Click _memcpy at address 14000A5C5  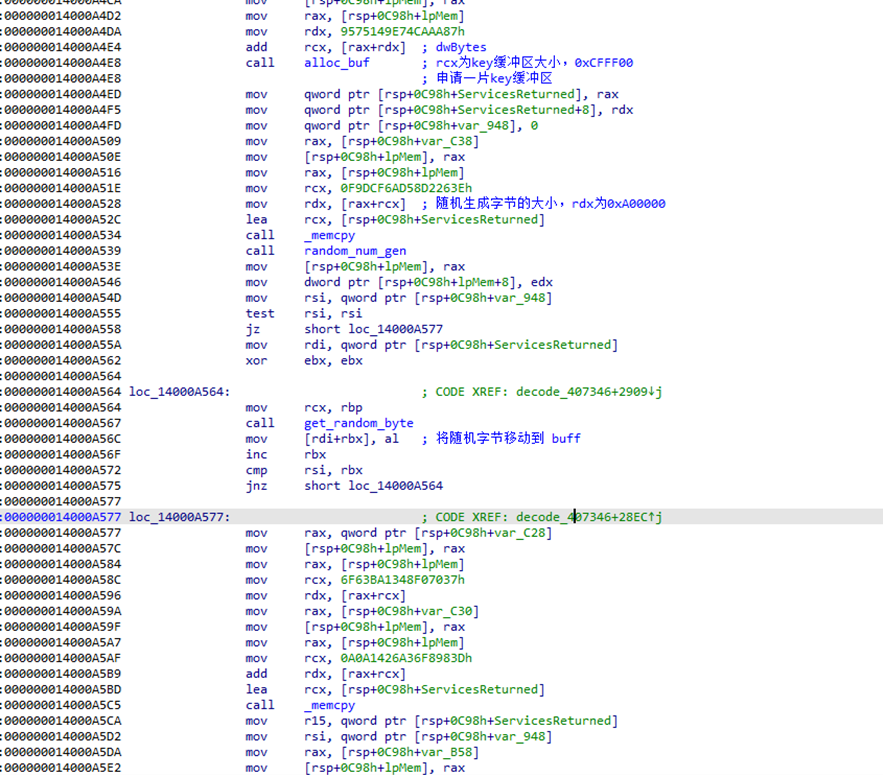(x=330, y=705)
